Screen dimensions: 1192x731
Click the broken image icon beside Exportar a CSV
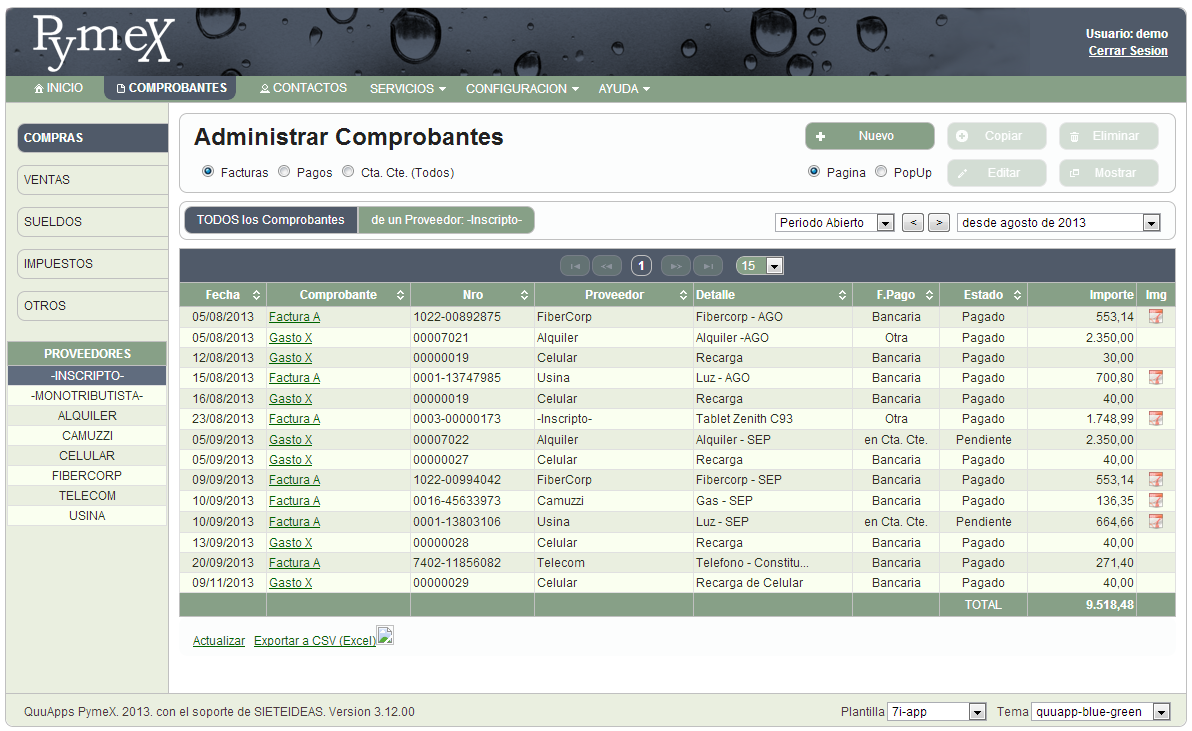[x=385, y=637]
